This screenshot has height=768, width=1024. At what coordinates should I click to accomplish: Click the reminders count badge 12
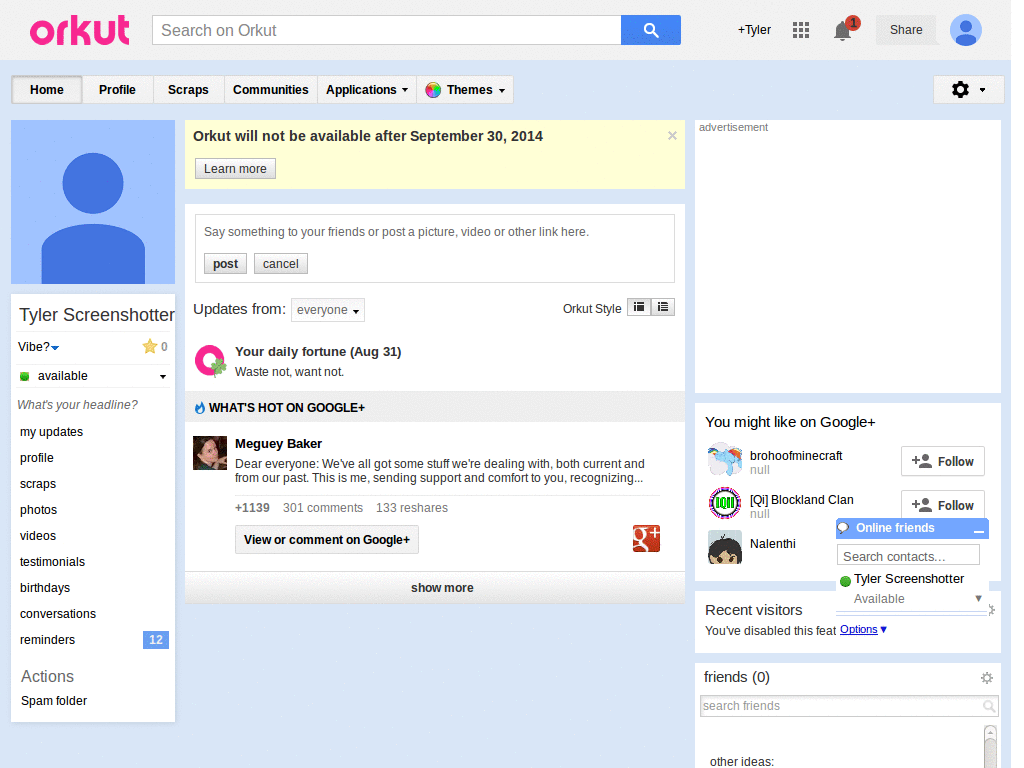155,640
